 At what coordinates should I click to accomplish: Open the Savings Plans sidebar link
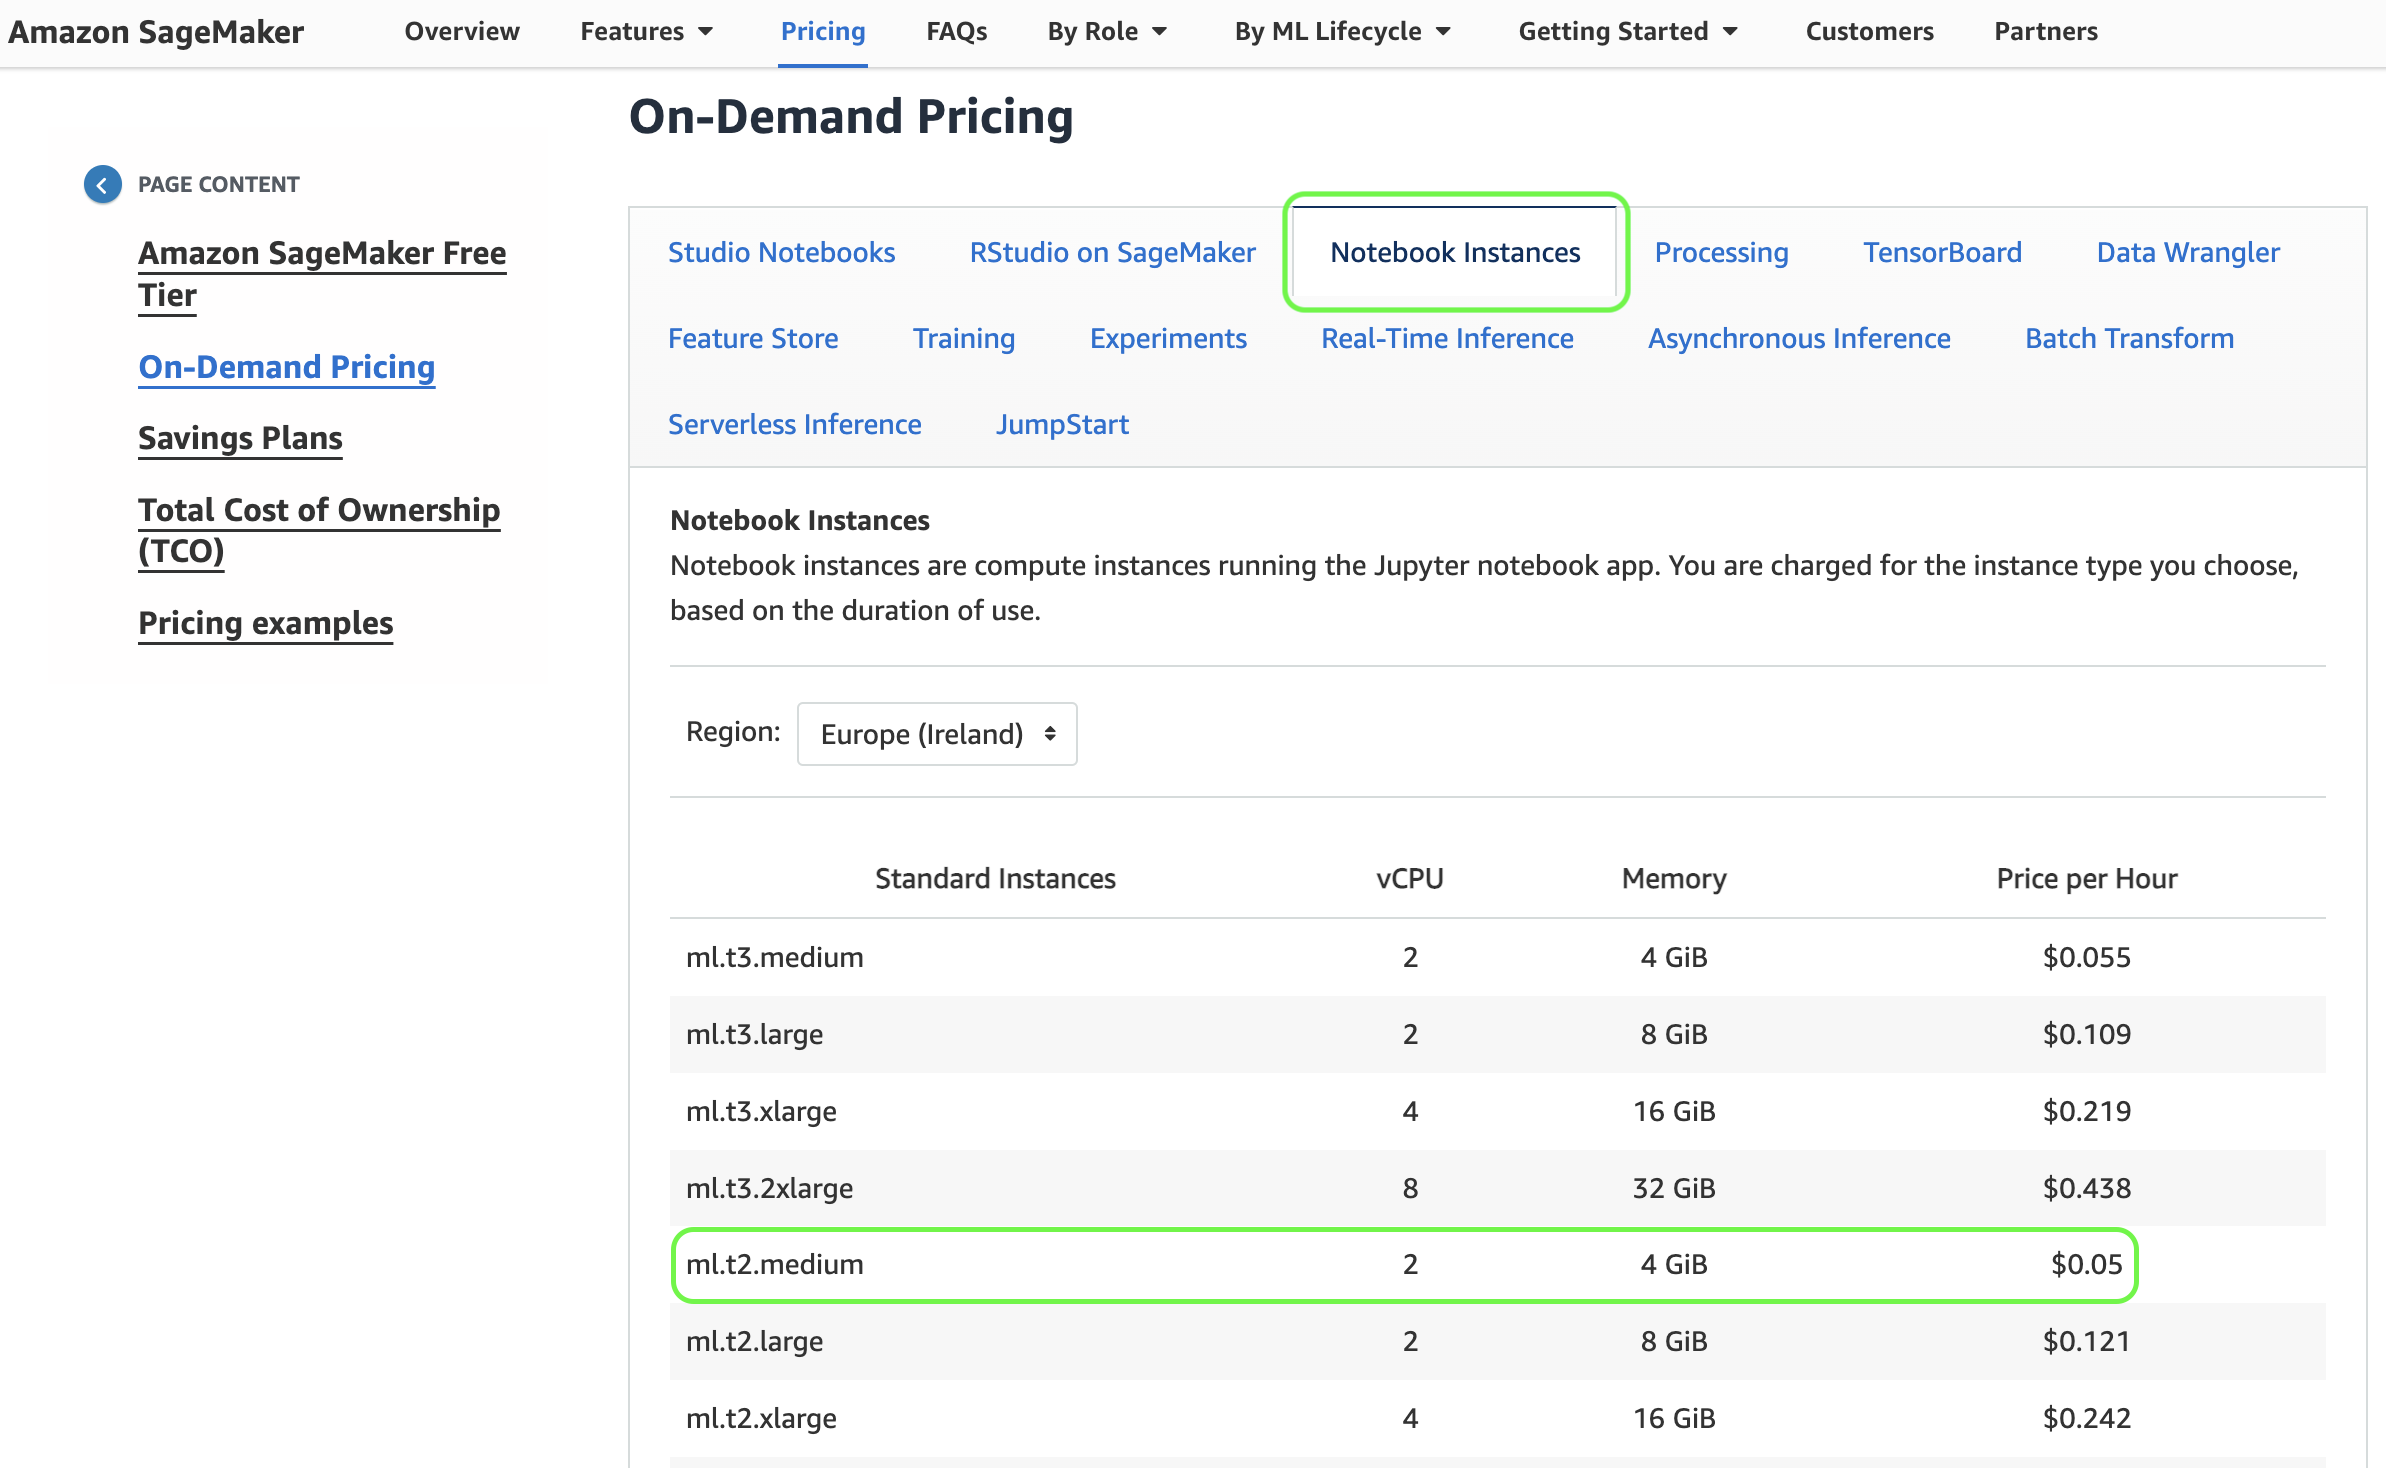pos(240,438)
